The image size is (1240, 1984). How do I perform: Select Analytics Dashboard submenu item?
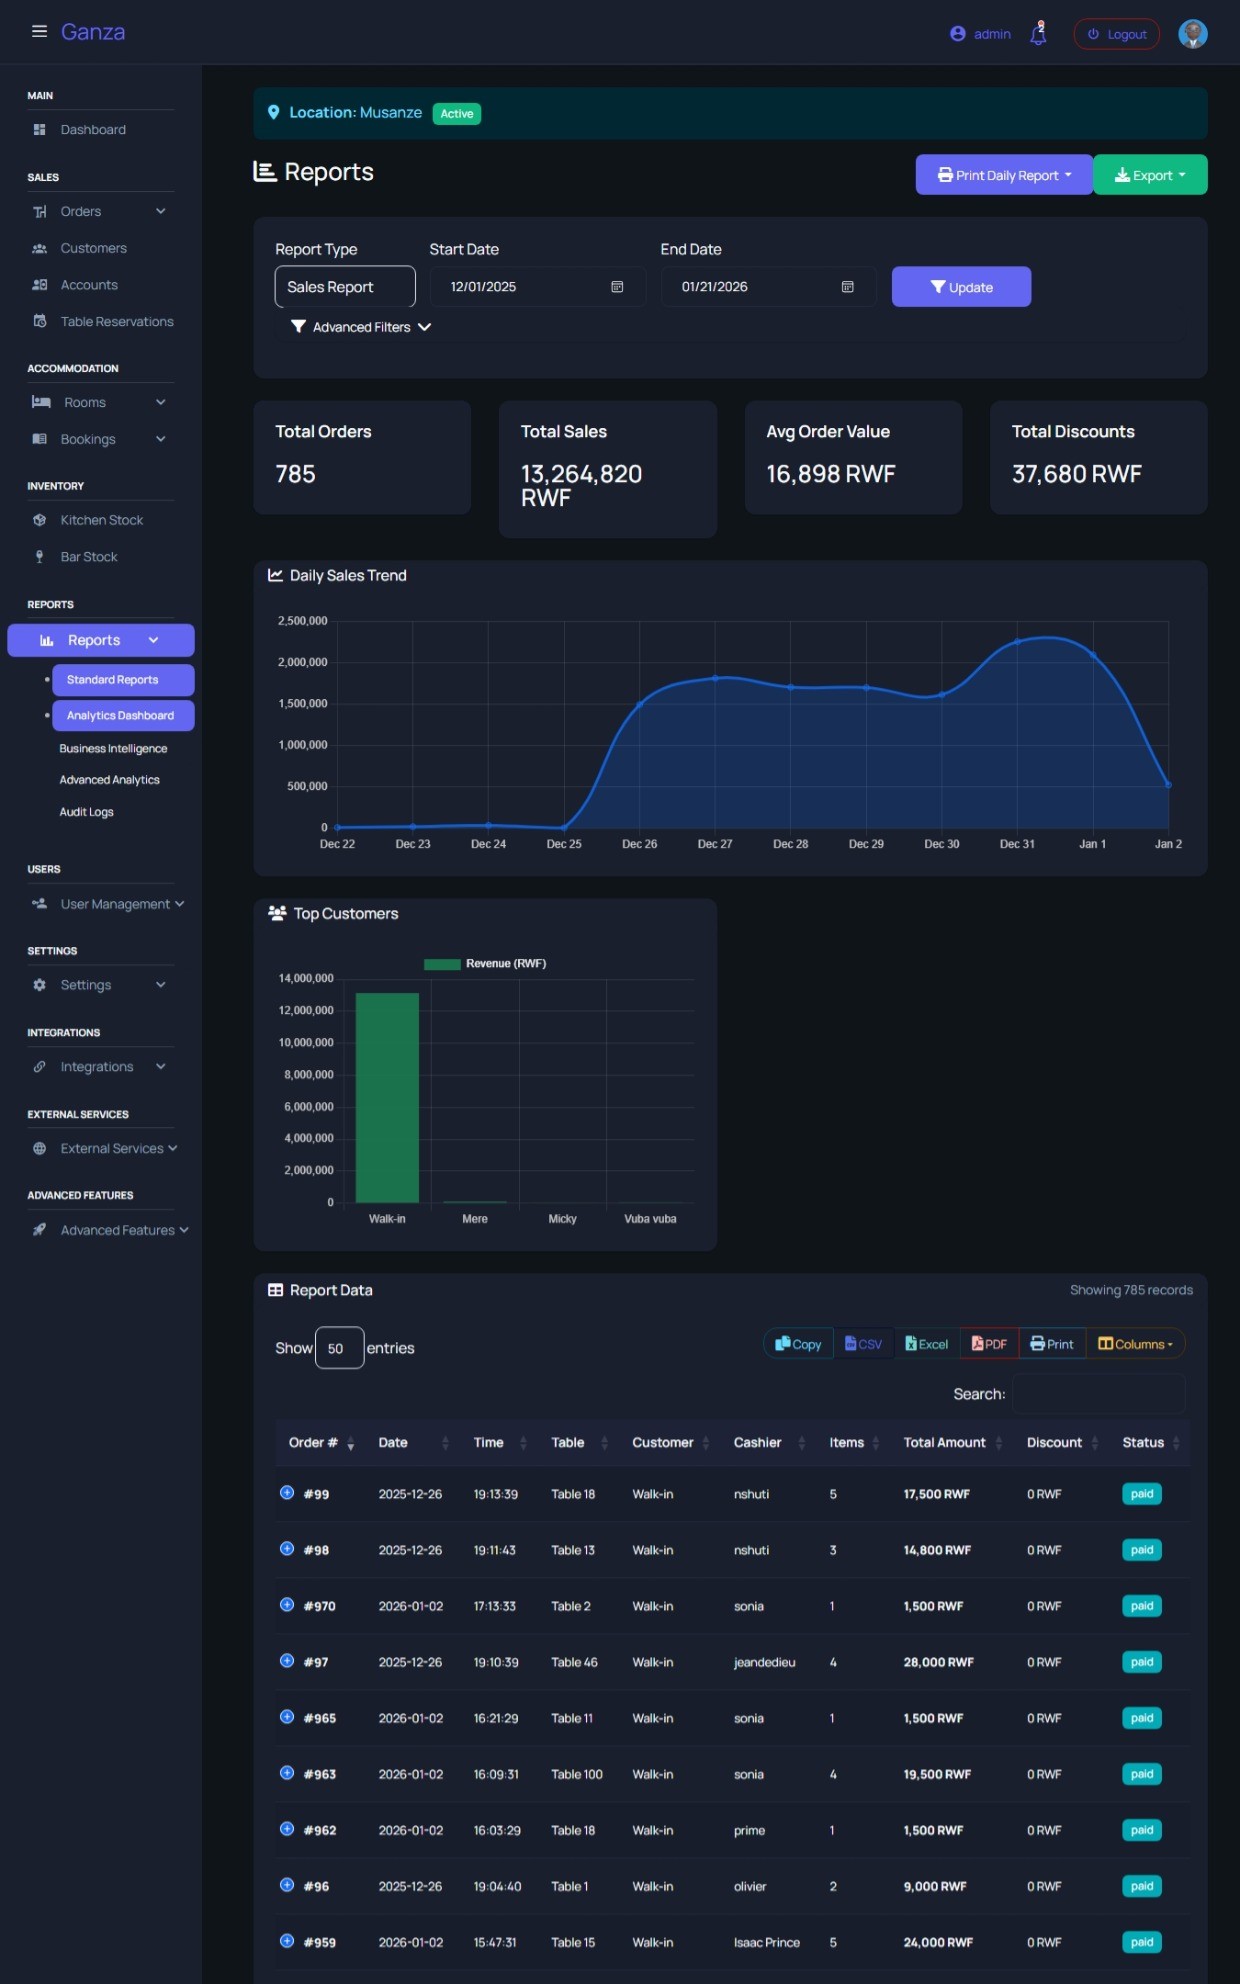click(x=123, y=716)
